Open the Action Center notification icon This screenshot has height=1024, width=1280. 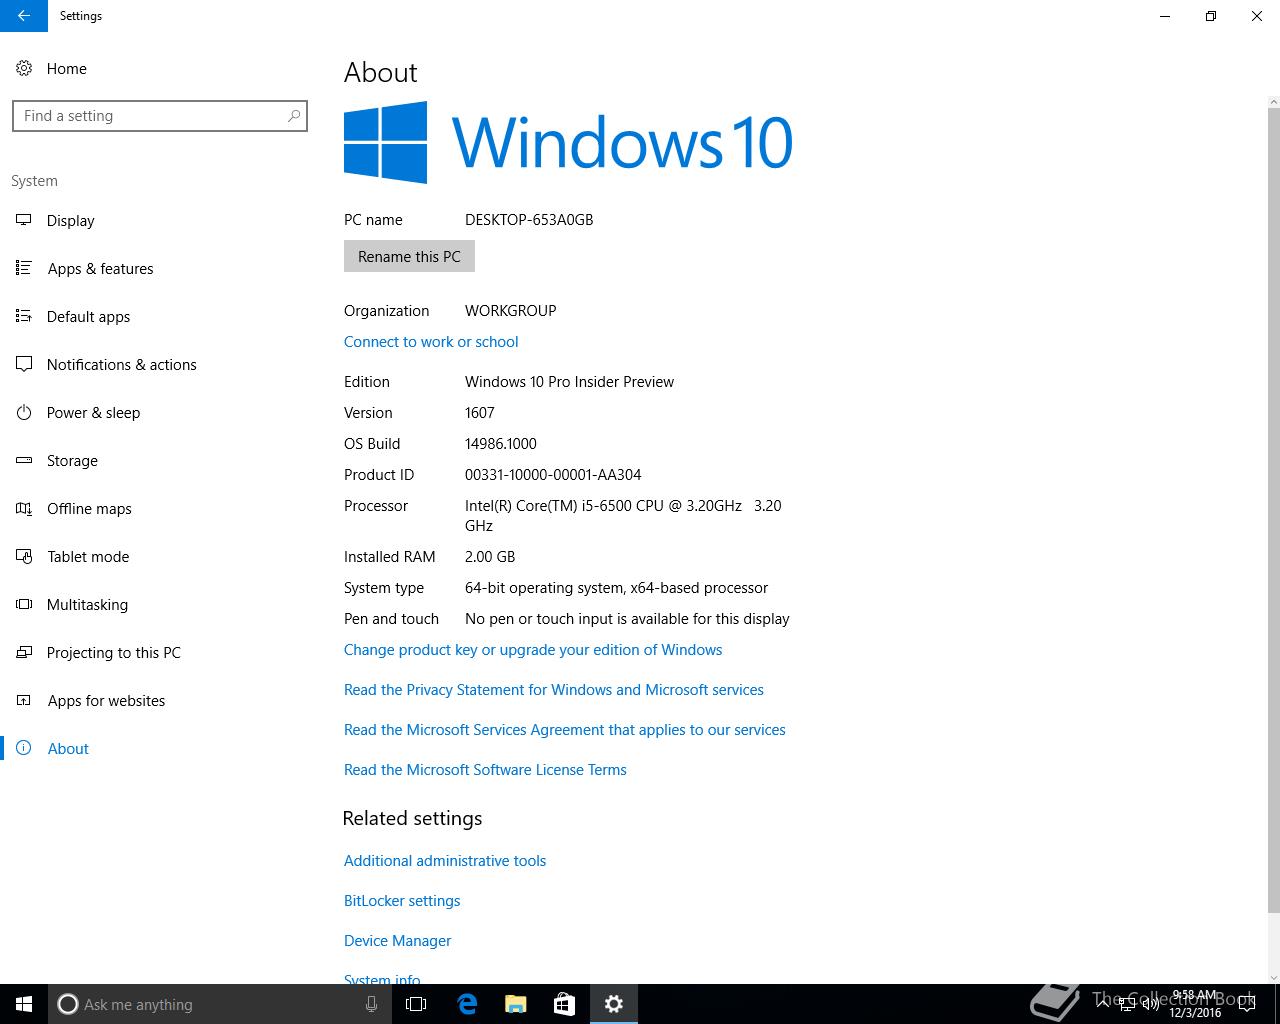coord(1247,1004)
